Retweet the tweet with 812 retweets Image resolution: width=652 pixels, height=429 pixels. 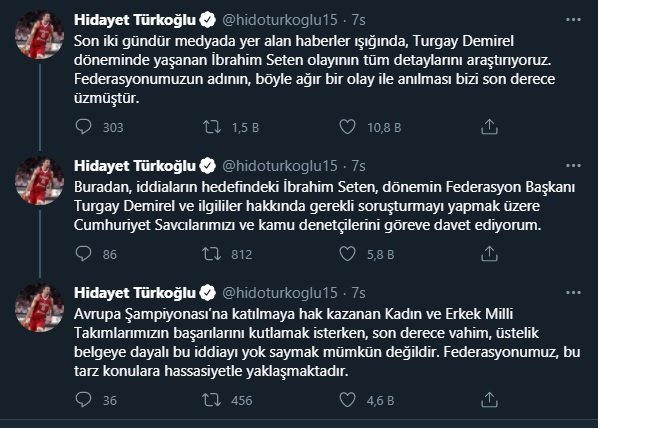tap(212, 254)
